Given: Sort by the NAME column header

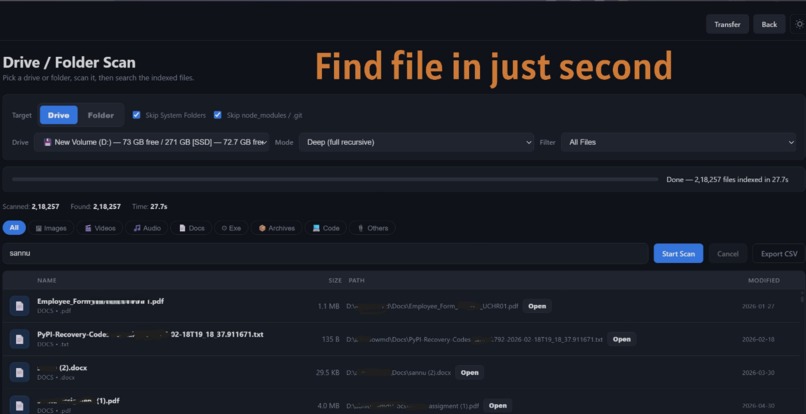Looking at the screenshot, I should [47, 280].
